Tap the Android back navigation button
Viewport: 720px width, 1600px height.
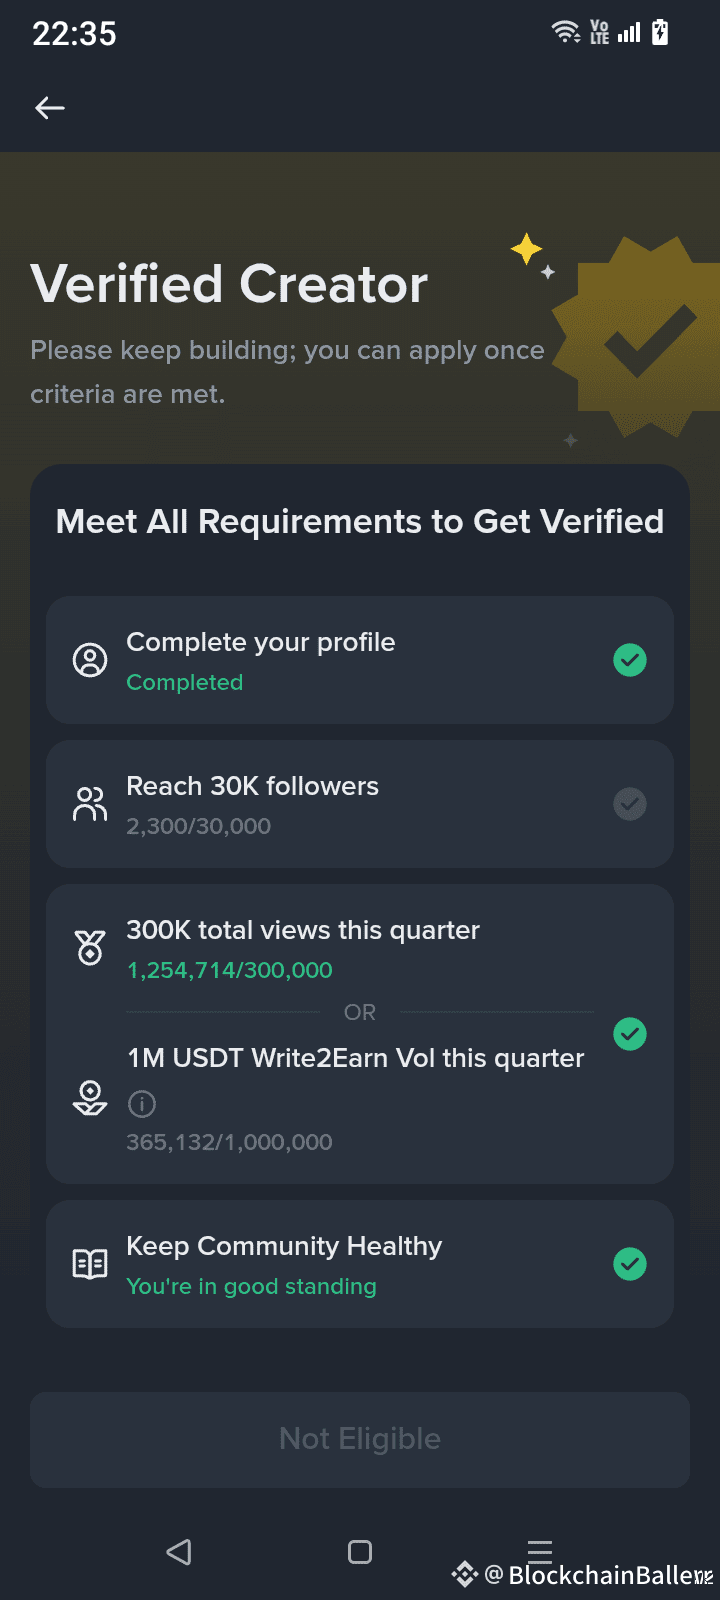click(179, 1552)
